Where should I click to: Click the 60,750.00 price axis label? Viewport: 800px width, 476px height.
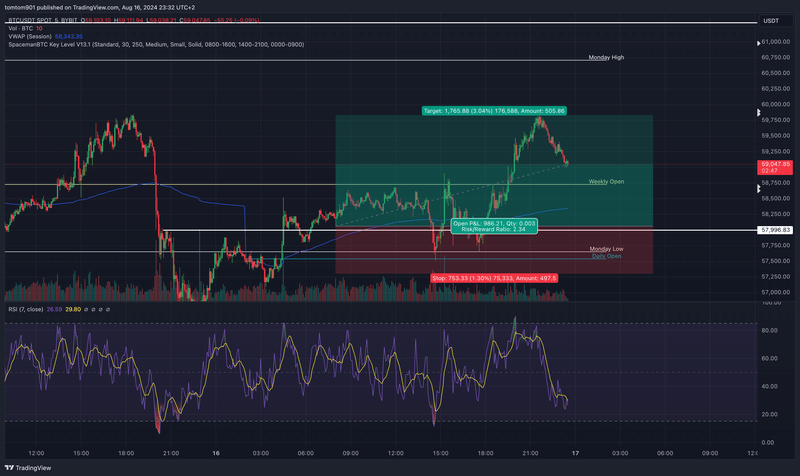(x=776, y=58)
